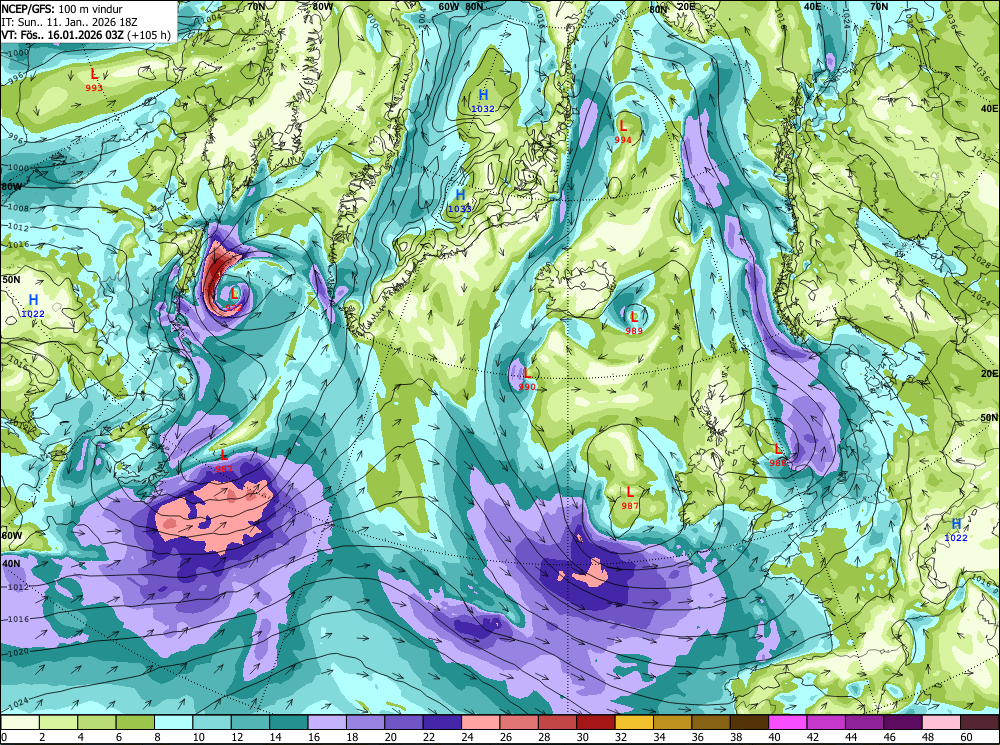Click the "NCEP/GFS: 100 m vindur" title
Screen dimensions: 1000x745
62,9
